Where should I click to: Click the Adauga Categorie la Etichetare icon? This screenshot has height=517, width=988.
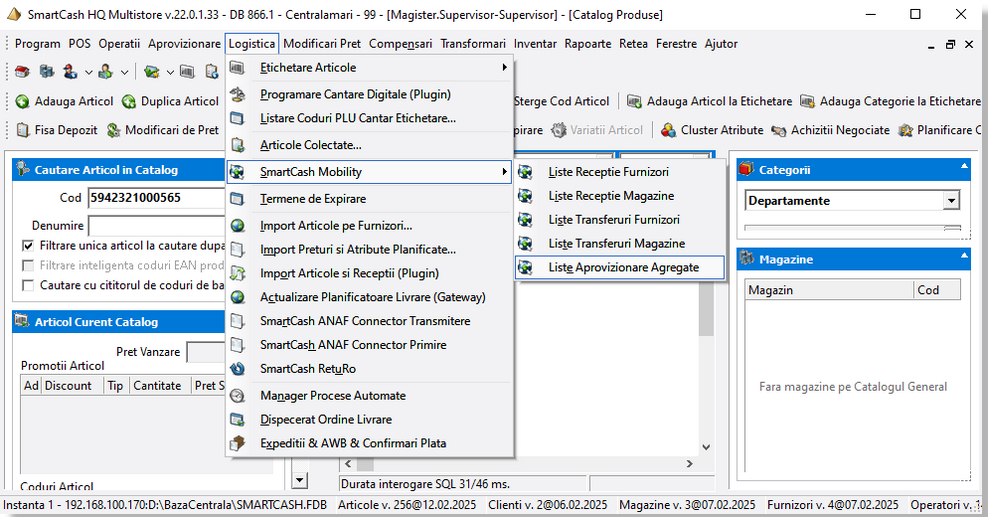[x=807, y=101]
